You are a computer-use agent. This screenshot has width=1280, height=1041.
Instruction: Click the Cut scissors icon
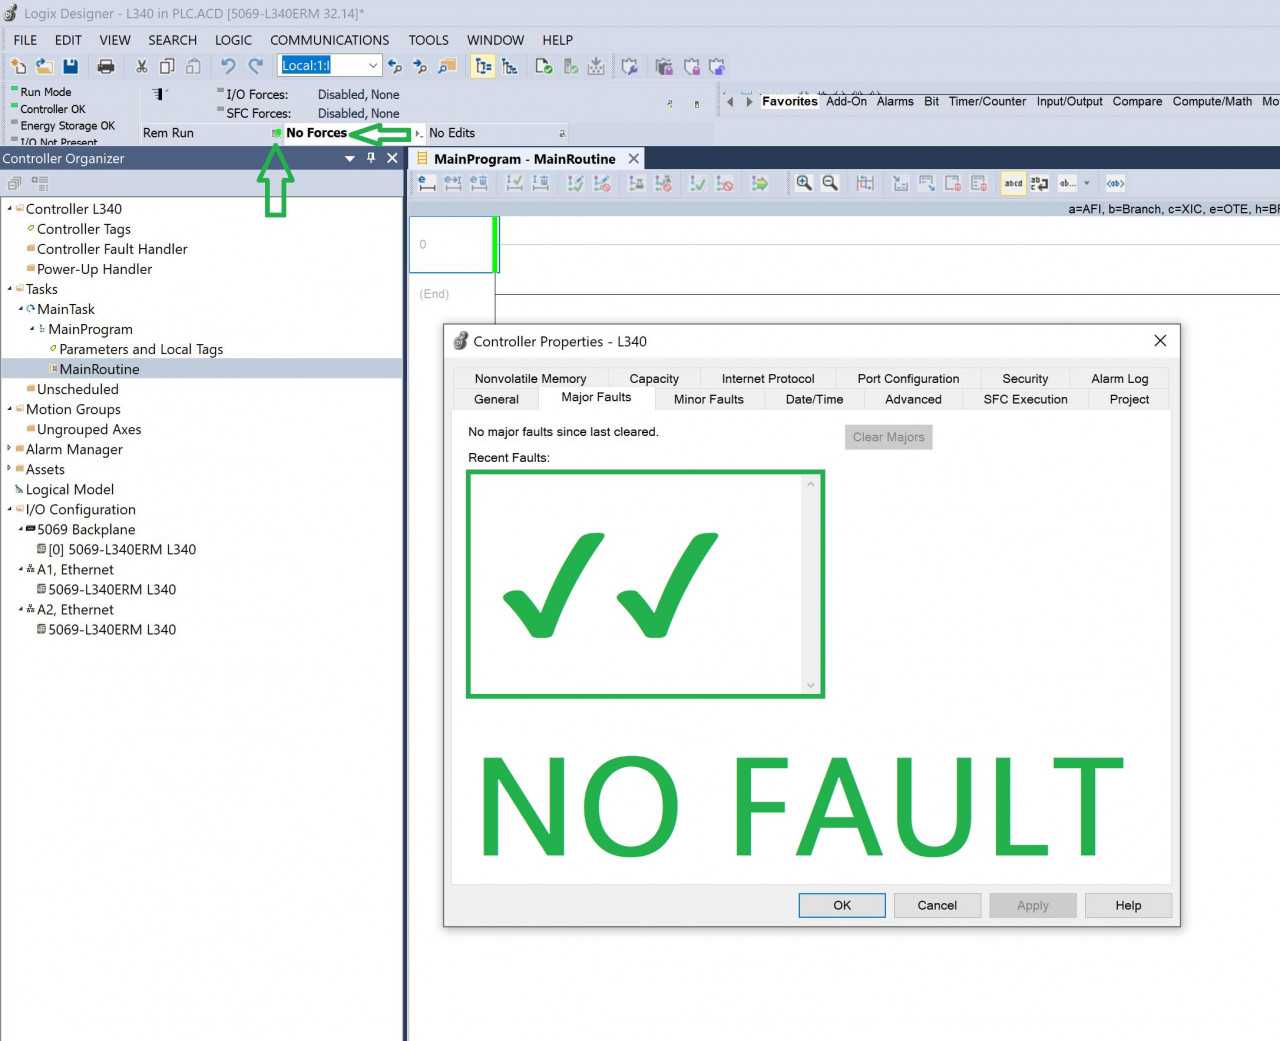point(141,66)
